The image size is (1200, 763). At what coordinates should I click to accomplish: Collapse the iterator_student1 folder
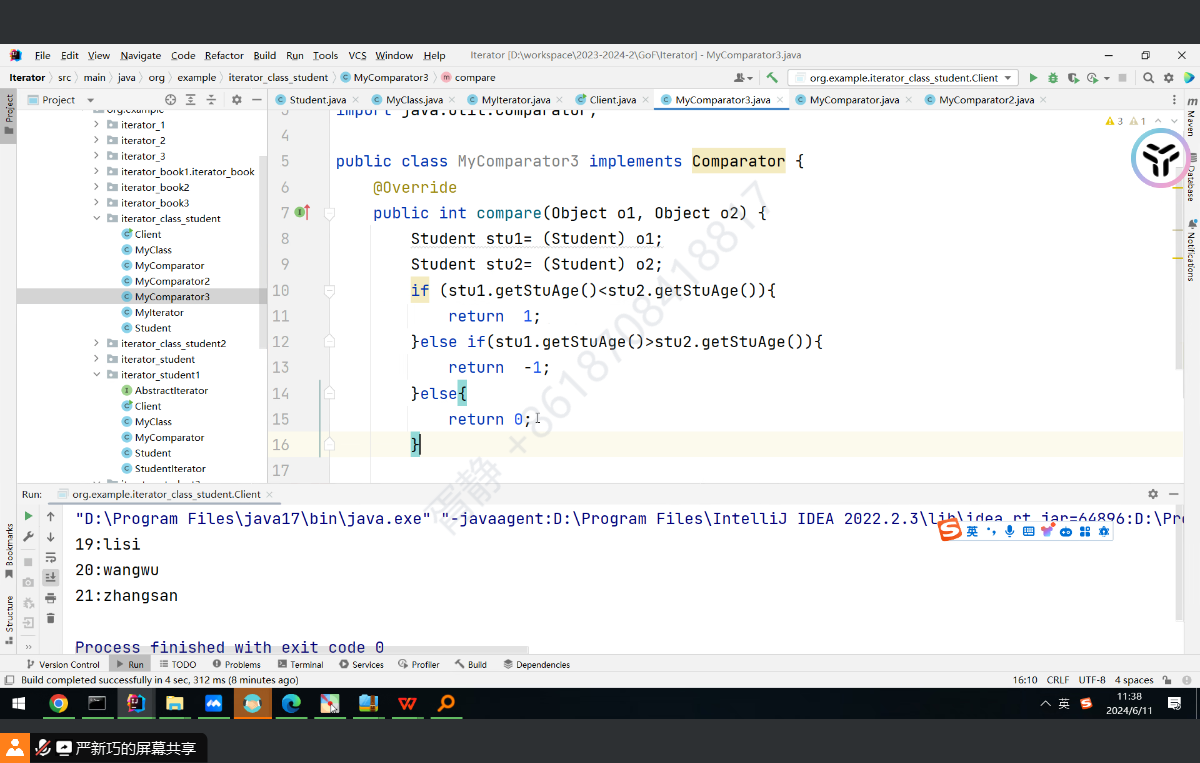tap(97, 375)
